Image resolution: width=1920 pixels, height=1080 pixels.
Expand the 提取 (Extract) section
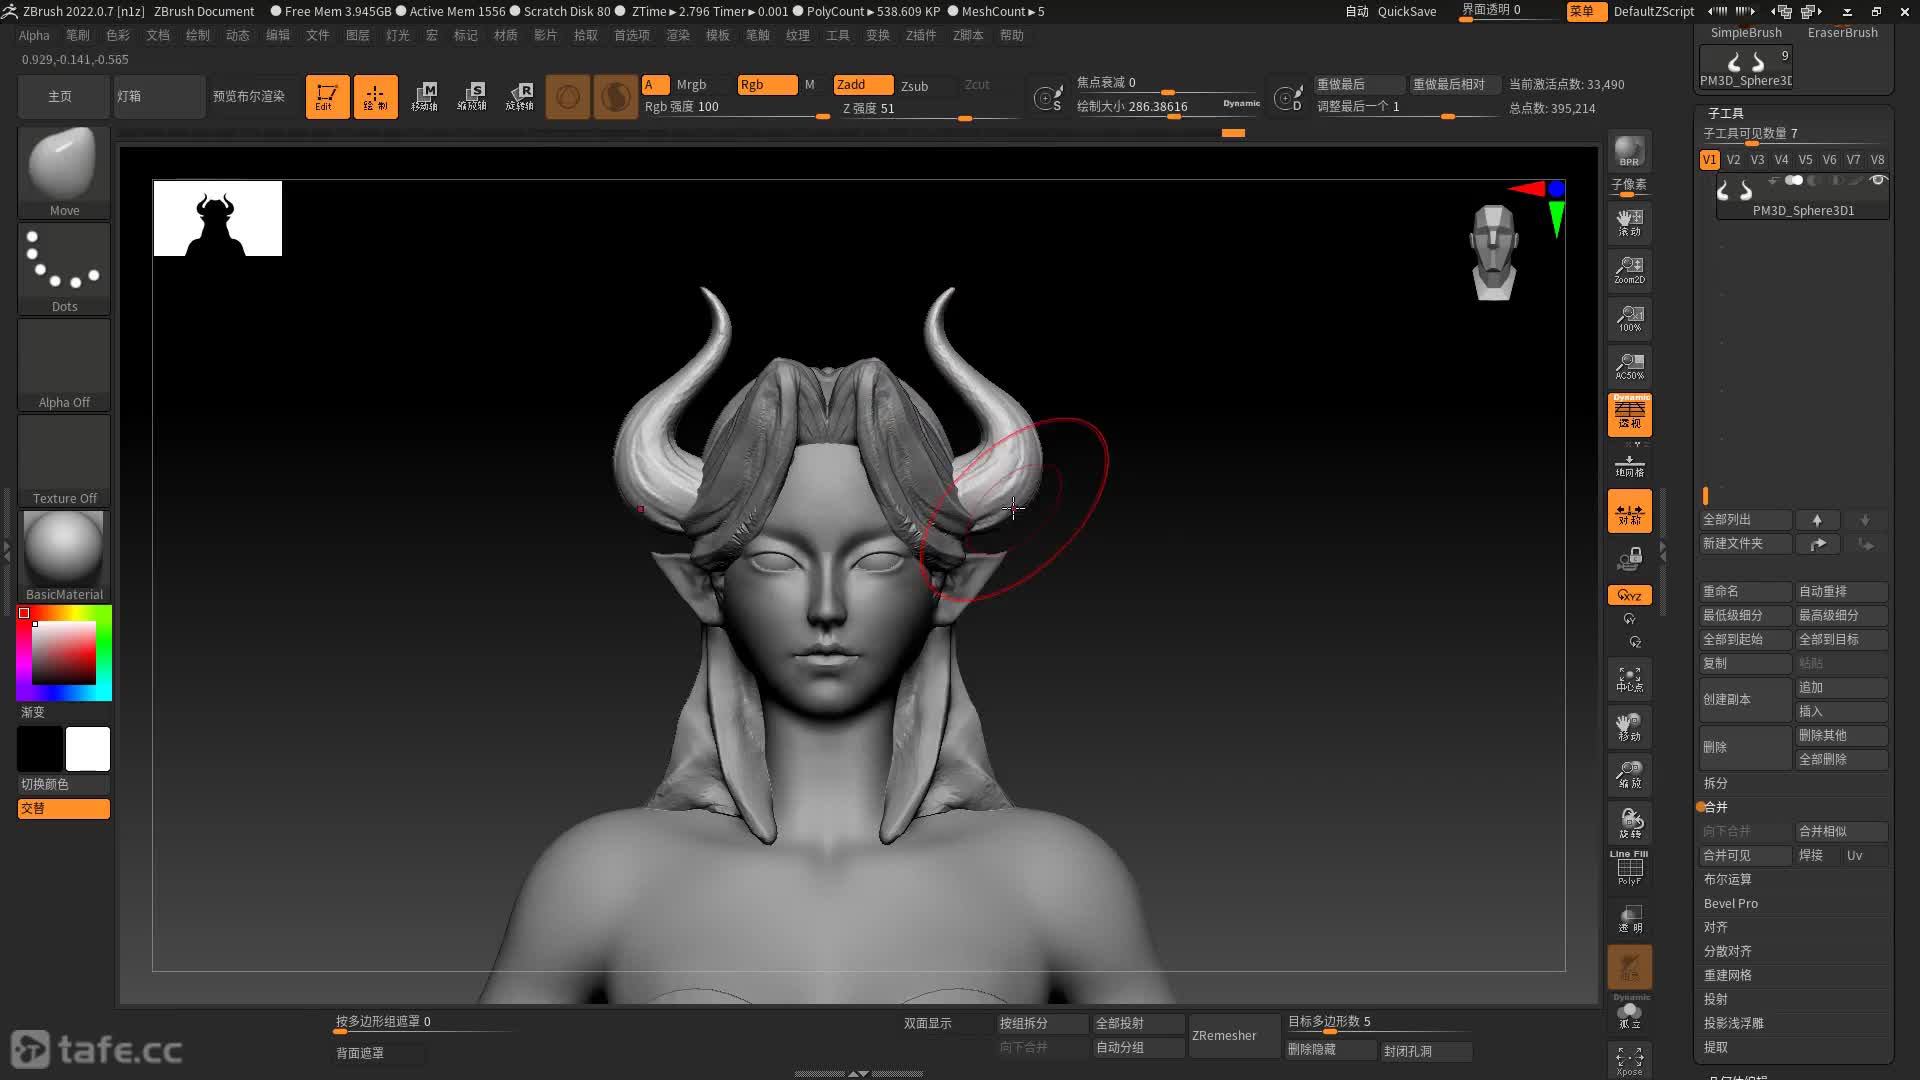(1716, 1047)
